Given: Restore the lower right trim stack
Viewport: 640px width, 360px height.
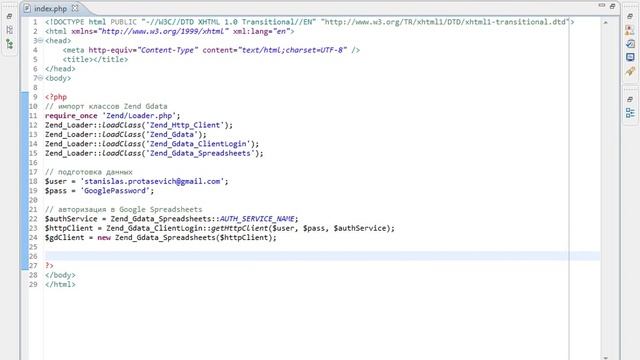Looking at the screenshot, I should (630, 99).
